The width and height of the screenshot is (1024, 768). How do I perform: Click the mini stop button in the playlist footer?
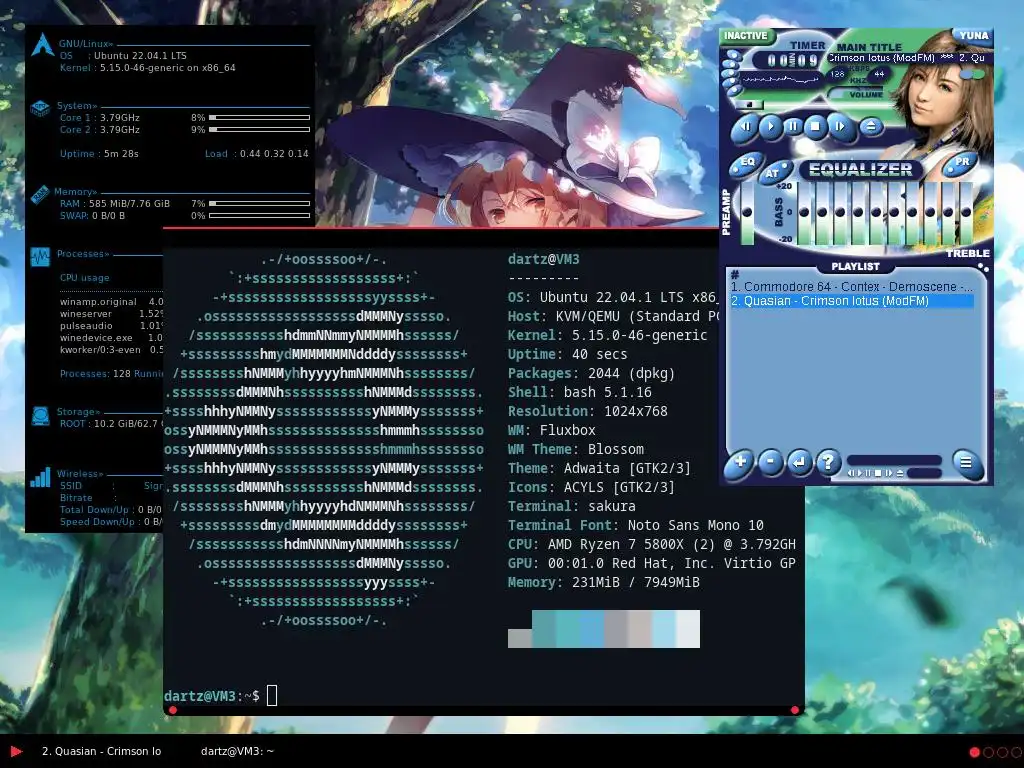(878, 473)
